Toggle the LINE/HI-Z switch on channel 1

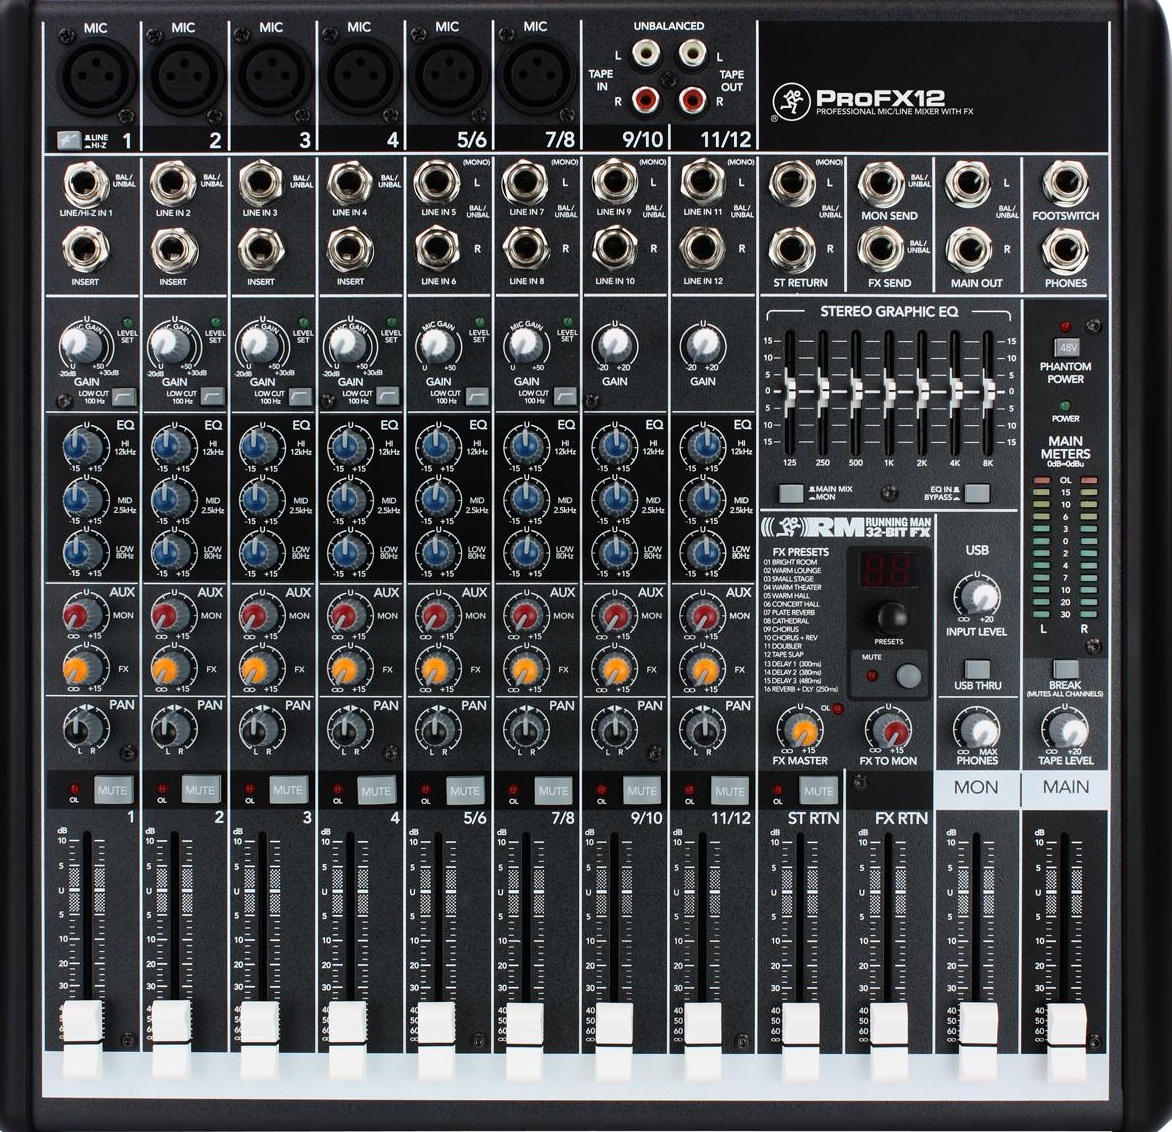[x=69, y=139]
